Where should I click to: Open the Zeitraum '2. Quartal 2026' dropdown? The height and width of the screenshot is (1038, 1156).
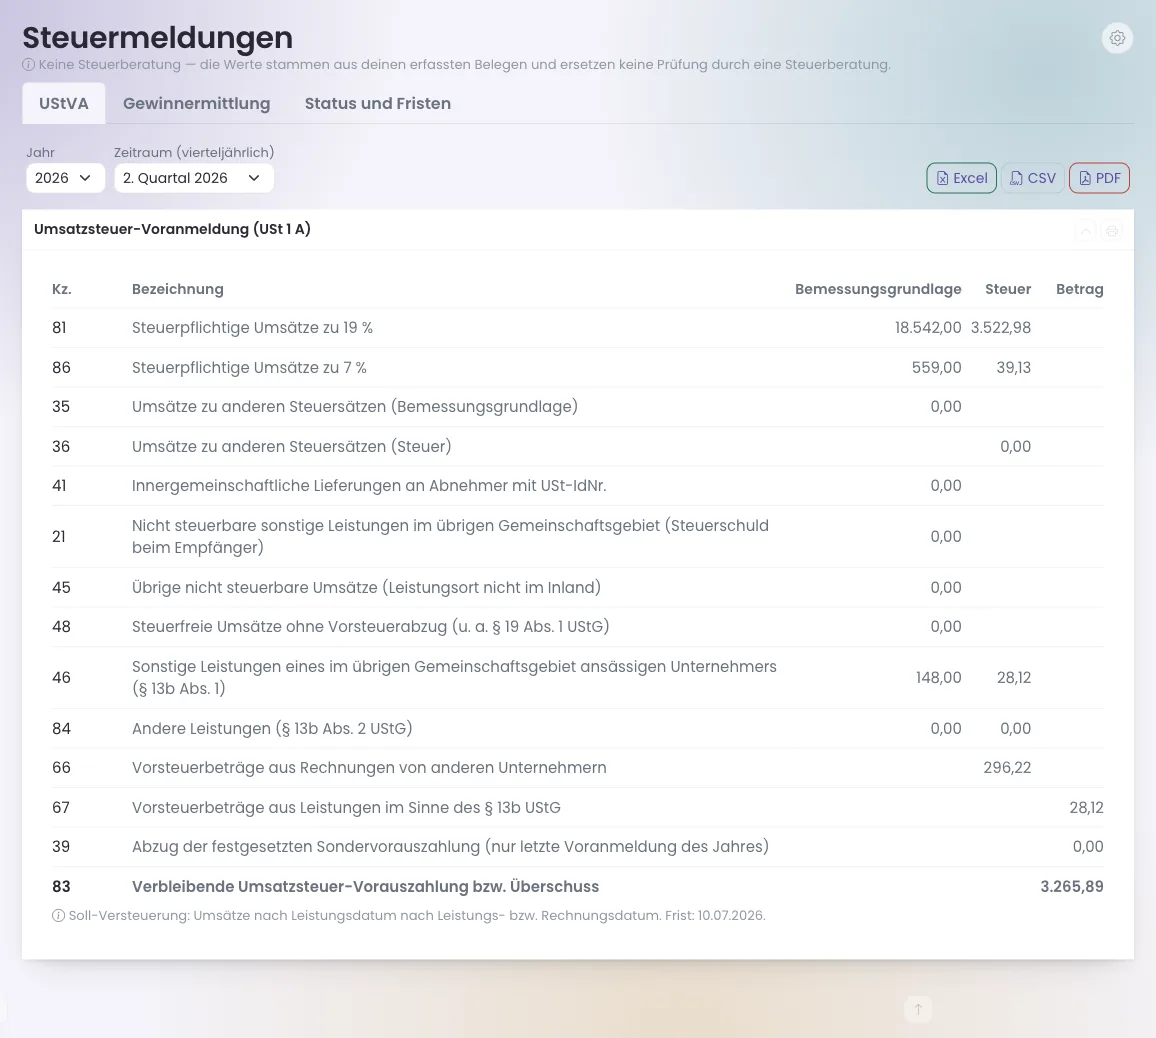click(193, 178)
